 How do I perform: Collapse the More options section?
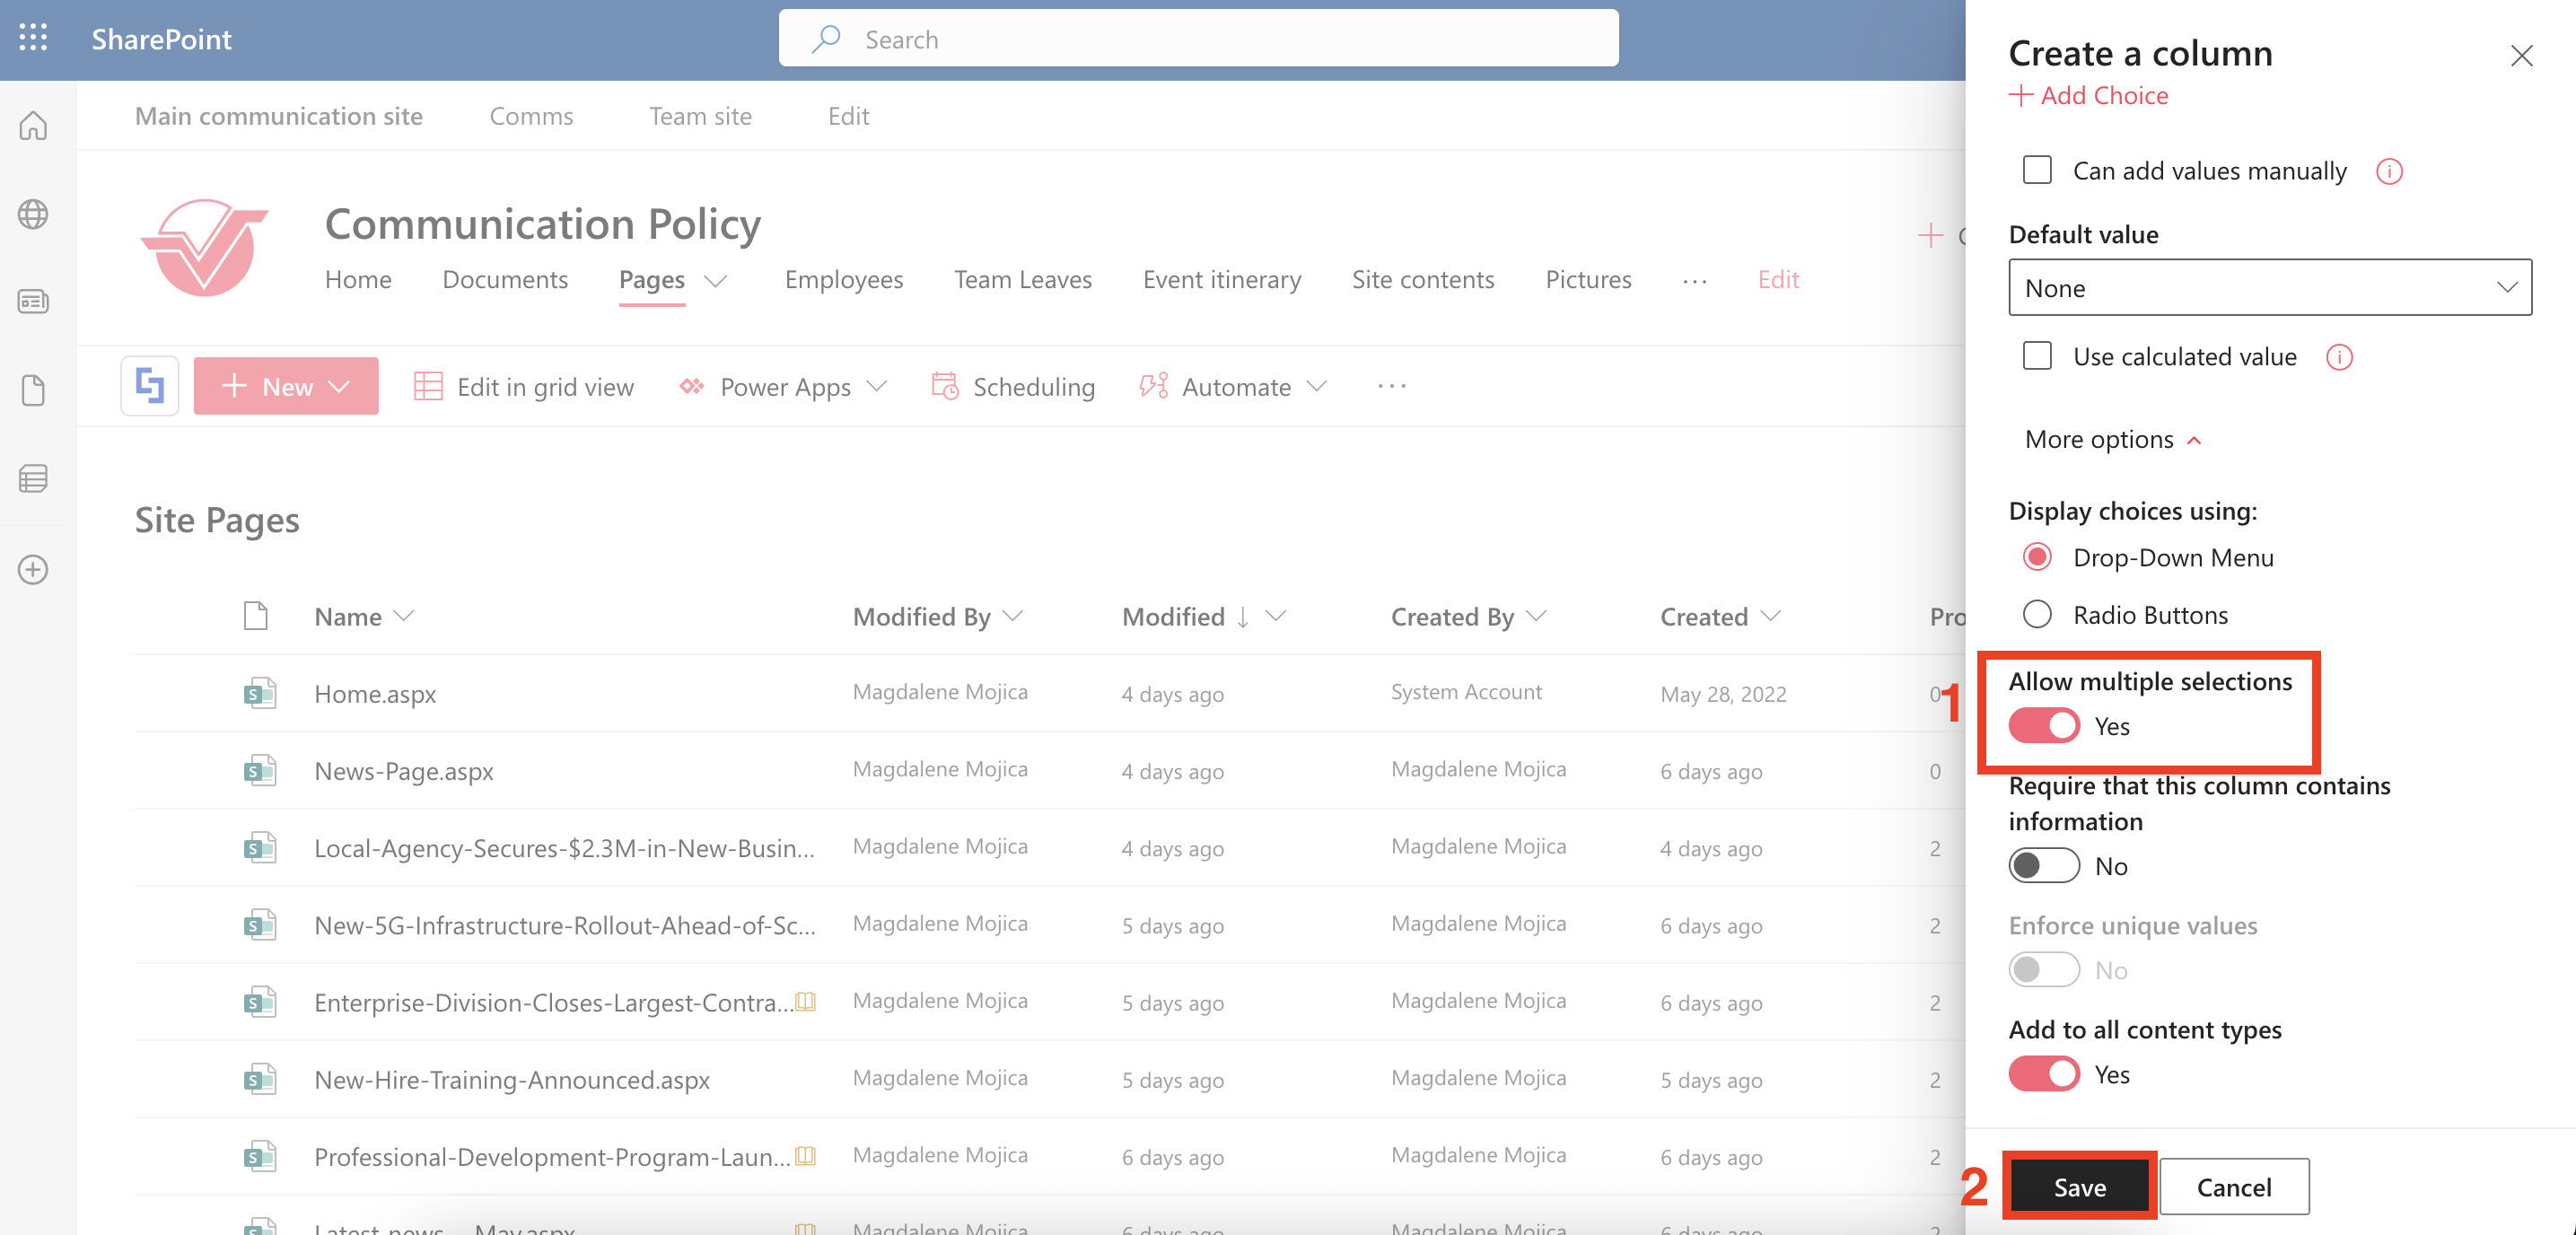click(x=2112, y=440)
